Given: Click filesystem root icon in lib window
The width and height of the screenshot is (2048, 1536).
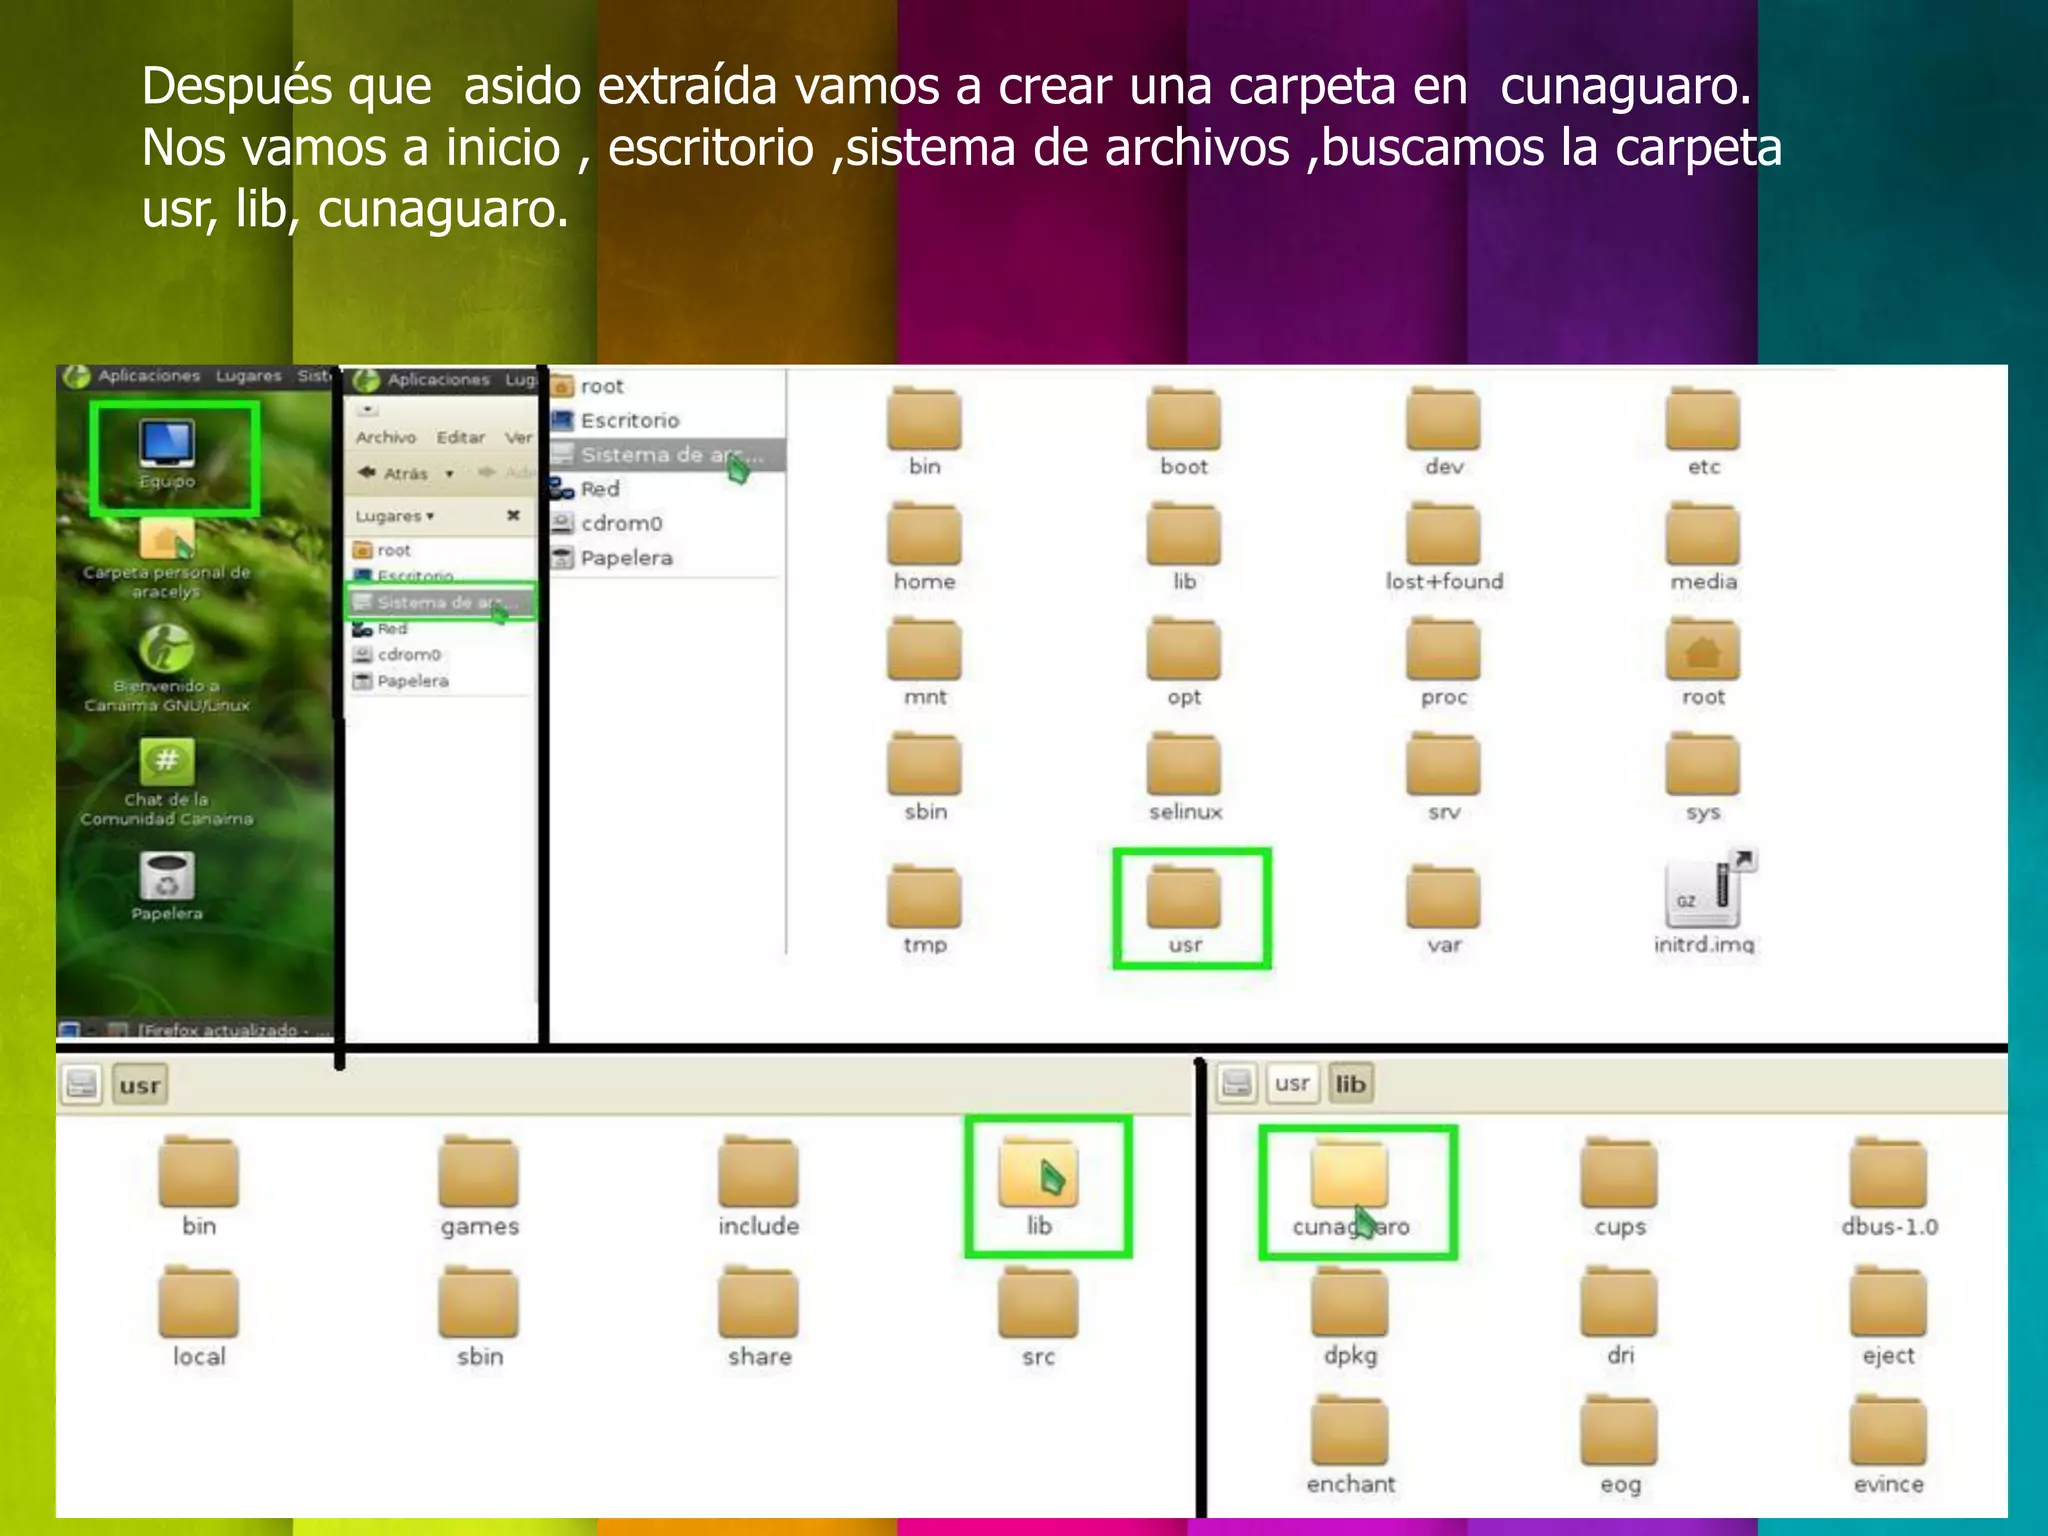Looking at the screenshot, I should pyautogui.click(x=1237, y=1084).
